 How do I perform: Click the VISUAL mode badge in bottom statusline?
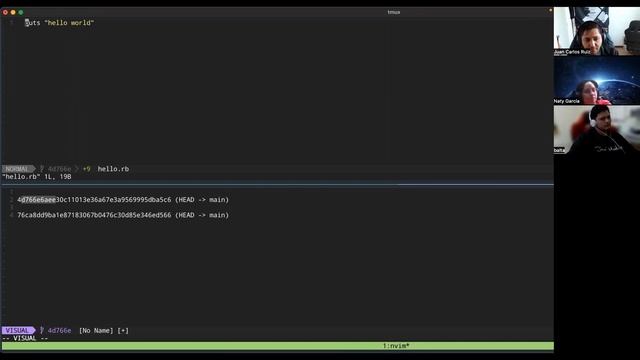[x=18, y=331]
